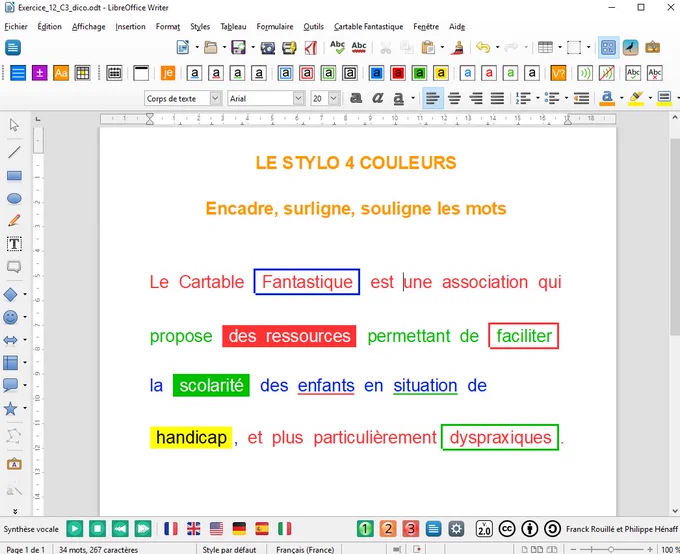Open the Arial font name dropdown
Viewport: 680px width, 554px height.
[x=298, y=98]
